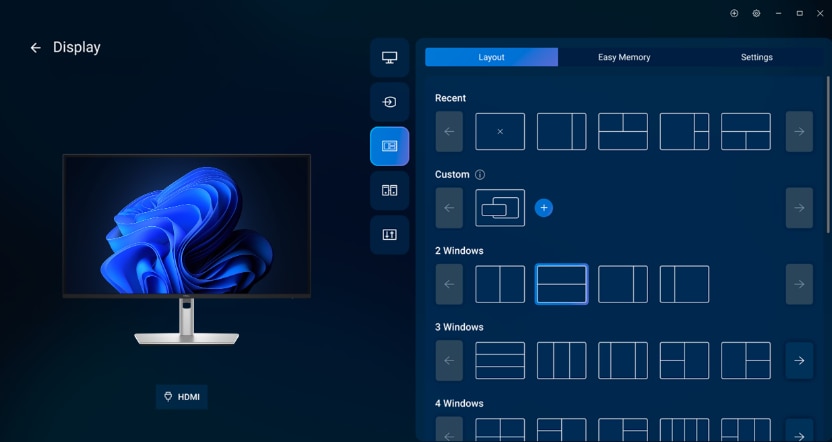
Task: Open the gear settings icon in title bar
Action: point(756,14)
